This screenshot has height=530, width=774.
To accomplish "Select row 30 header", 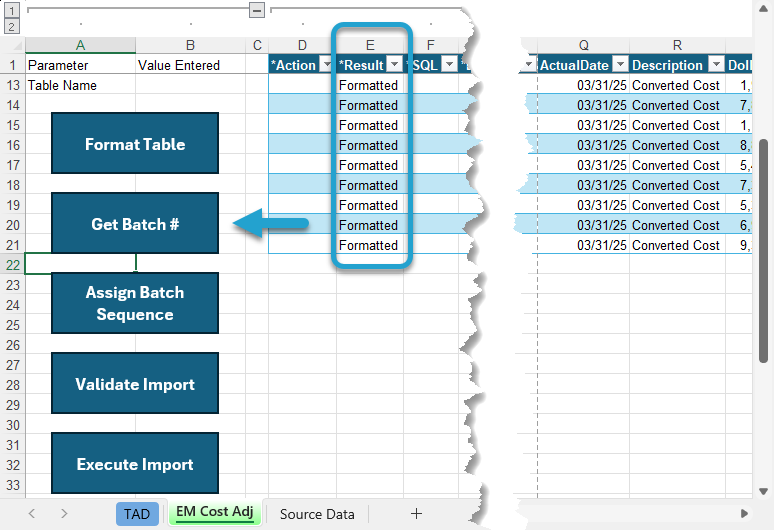I will tap(13, 425).
